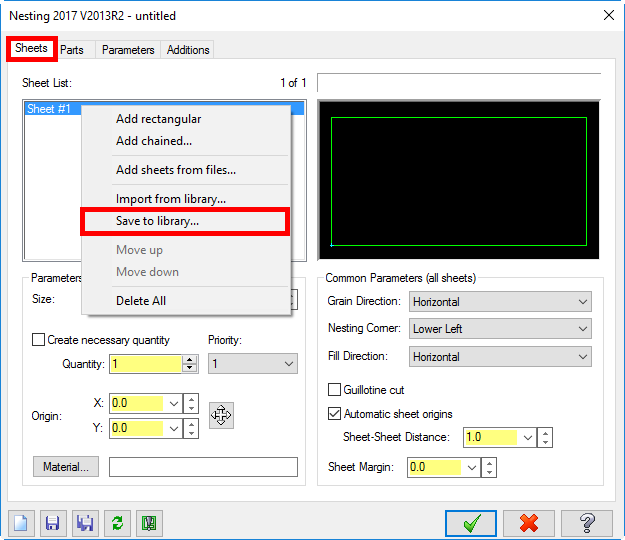625x540 pixels.
Task: Expand the Origin X value dropdown arrow
Action: click(x=174, y=404)
